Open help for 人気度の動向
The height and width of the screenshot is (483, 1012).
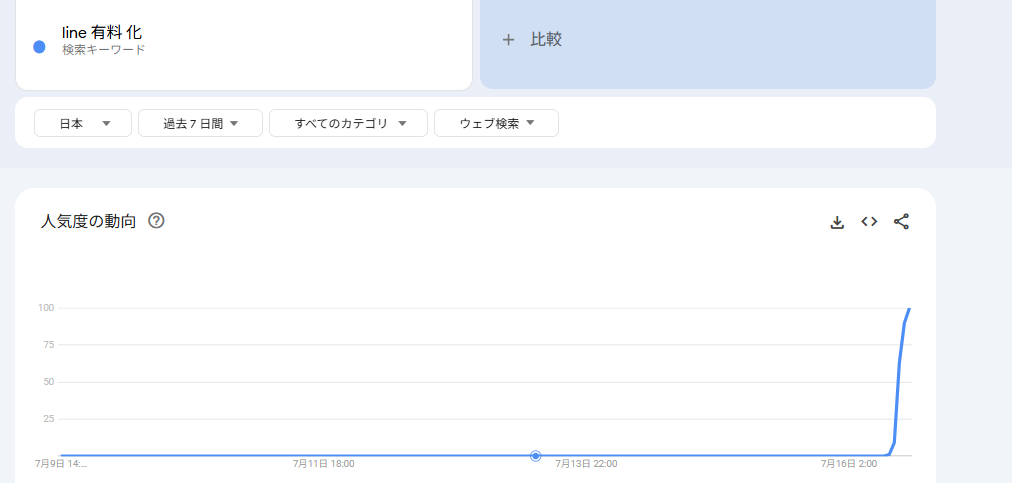click(156, 221)
